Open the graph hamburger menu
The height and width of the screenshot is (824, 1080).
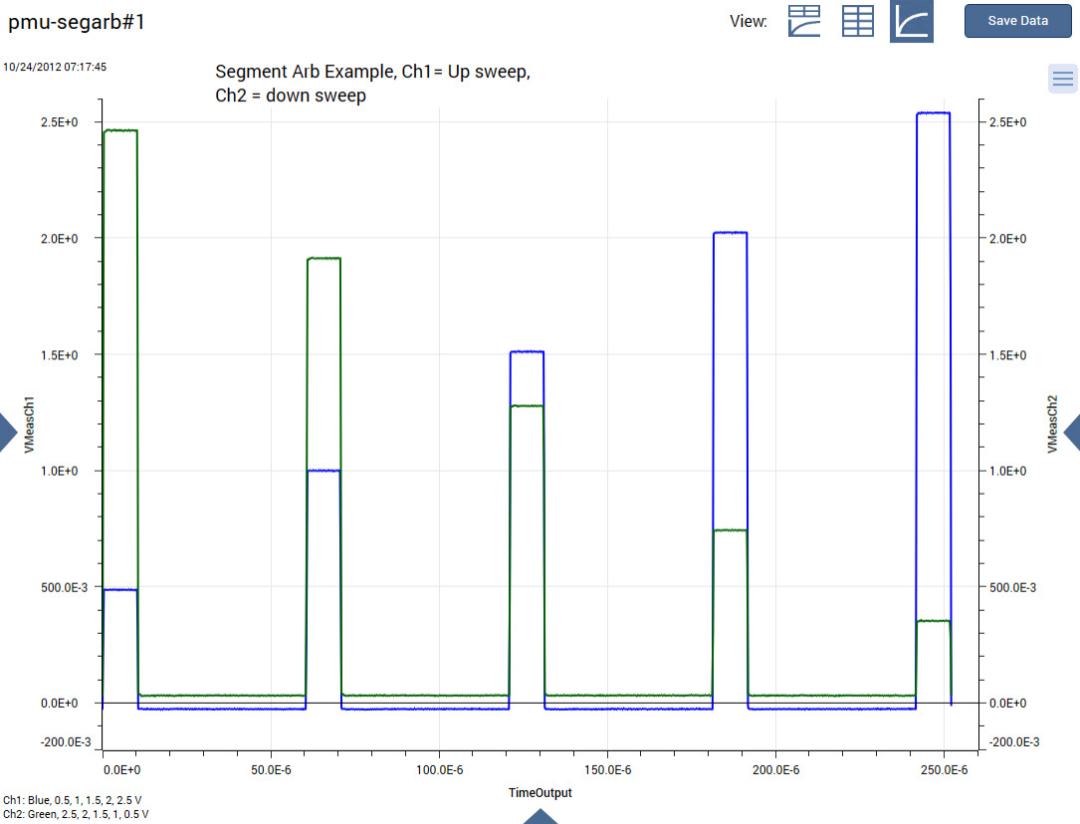[x=1063, y=78]
